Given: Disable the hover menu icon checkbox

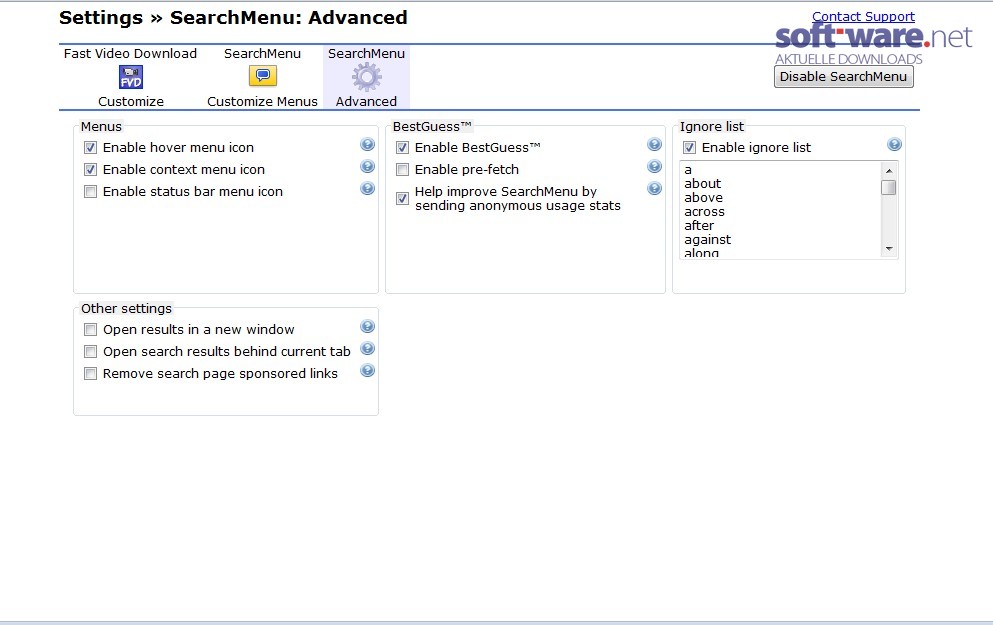Looking at the screenshot, I should tap(91, 148).
